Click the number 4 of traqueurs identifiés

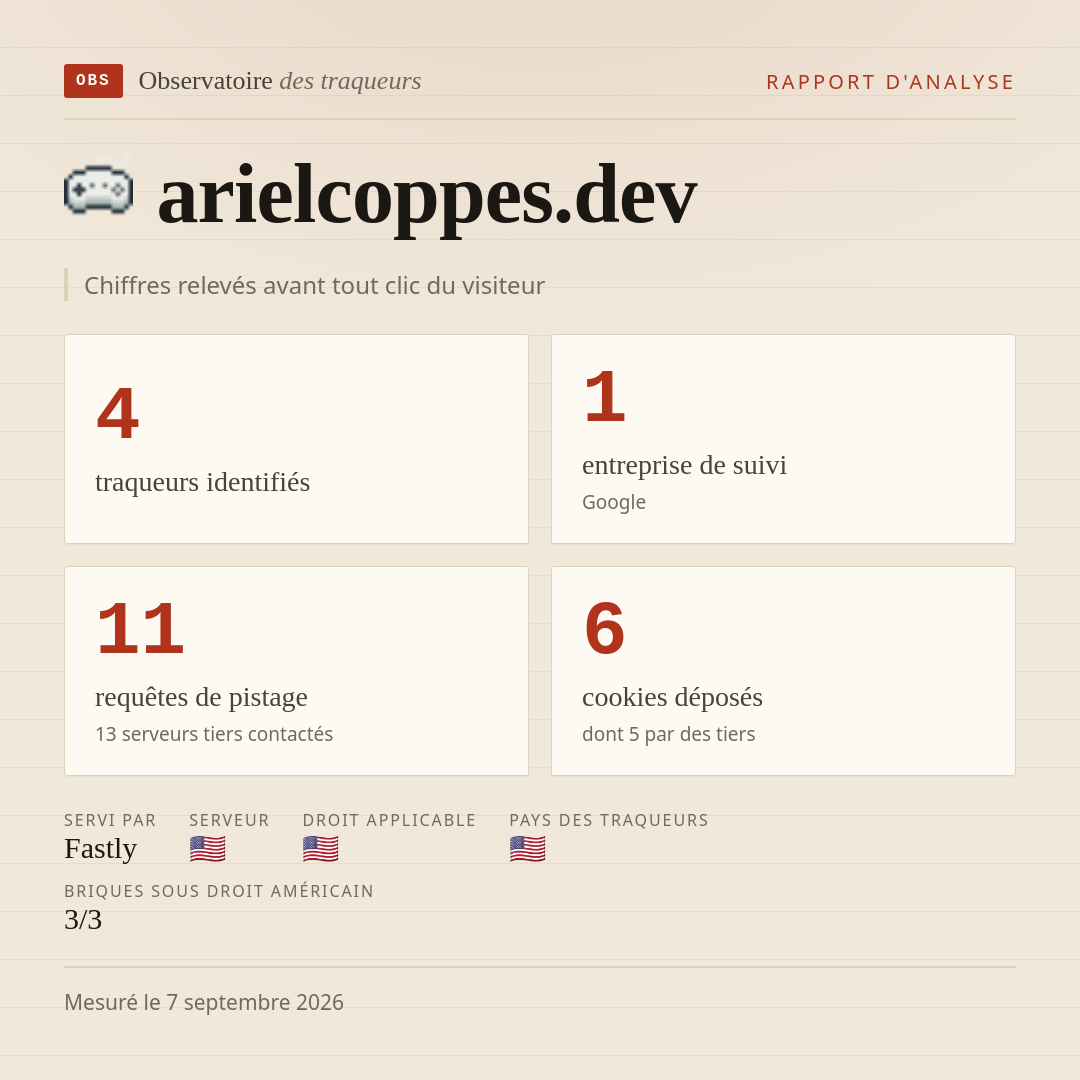pos(118,414)
